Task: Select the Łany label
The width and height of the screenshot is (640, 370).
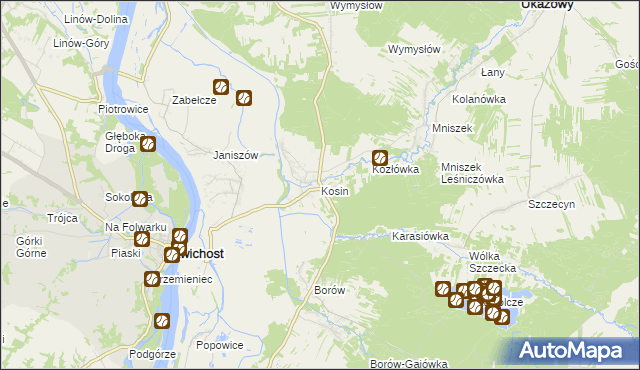Action: pos(493,73)
